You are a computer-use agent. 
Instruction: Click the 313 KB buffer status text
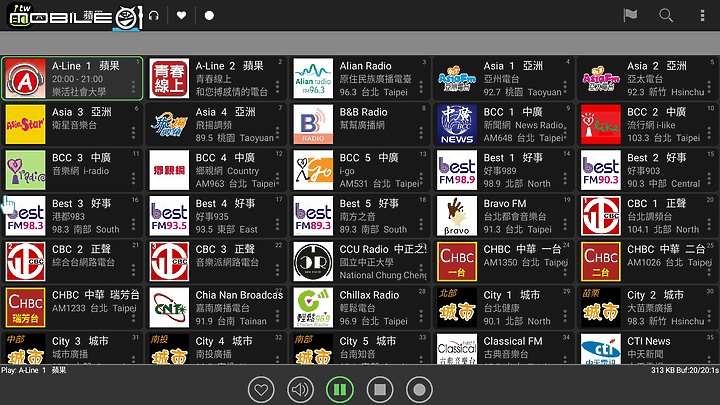[685, 370]
